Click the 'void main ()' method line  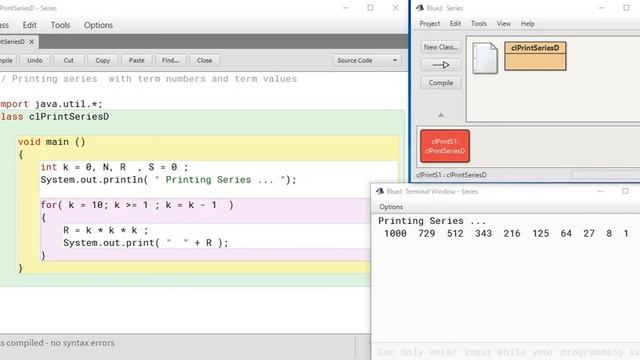click(x=51, y=142)
